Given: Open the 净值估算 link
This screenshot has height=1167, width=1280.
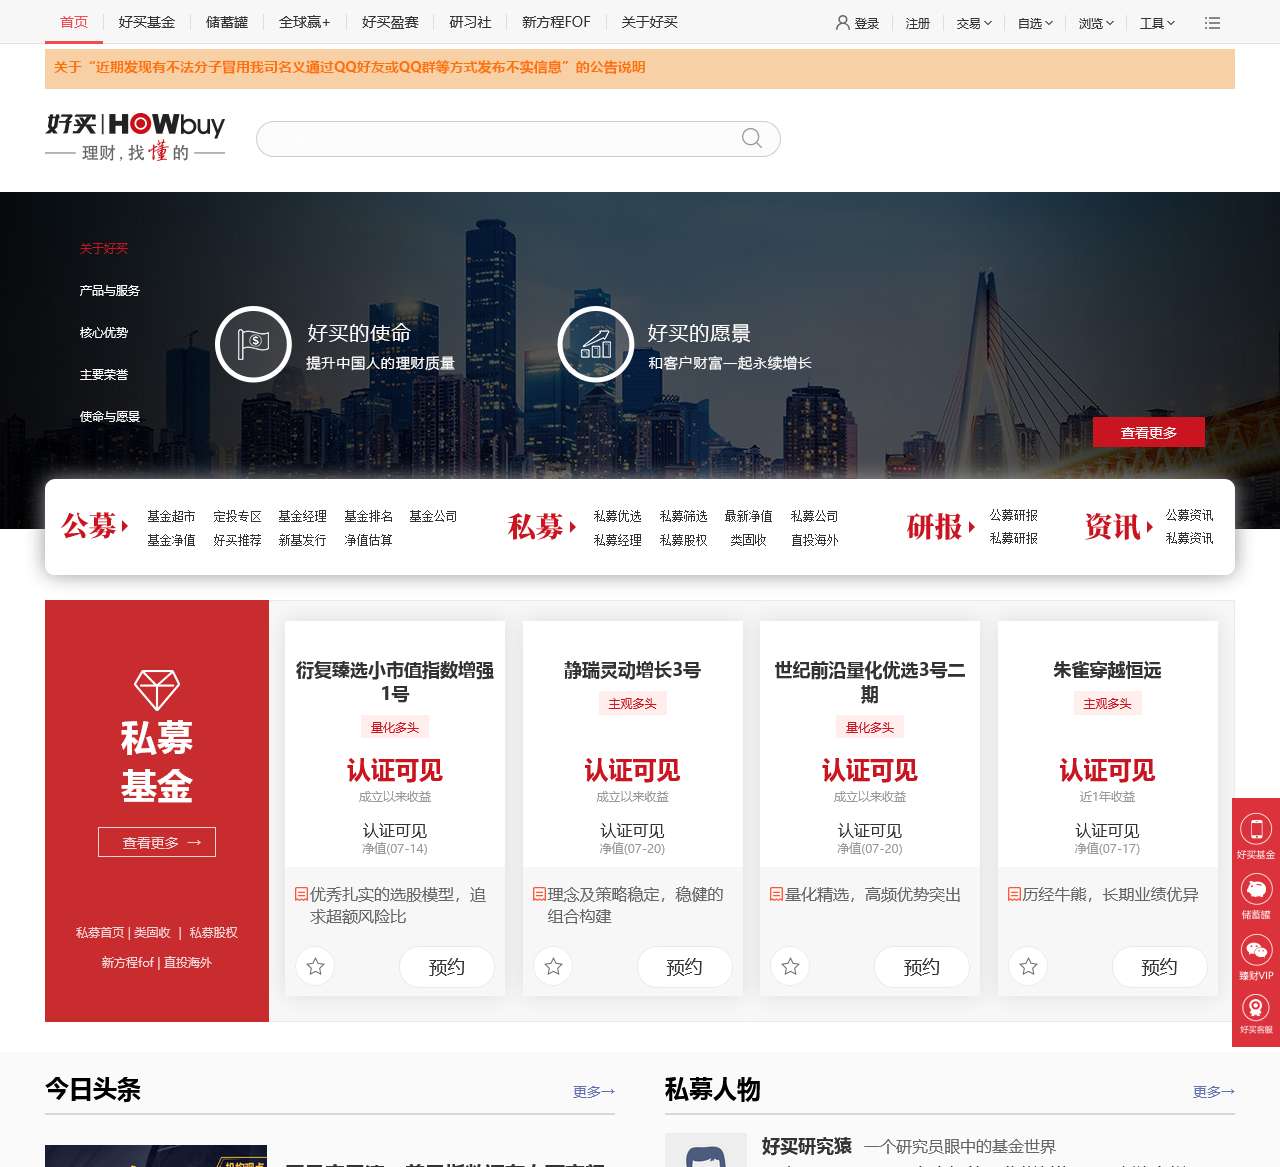Looking at the screenshot, I should [368, 540].
